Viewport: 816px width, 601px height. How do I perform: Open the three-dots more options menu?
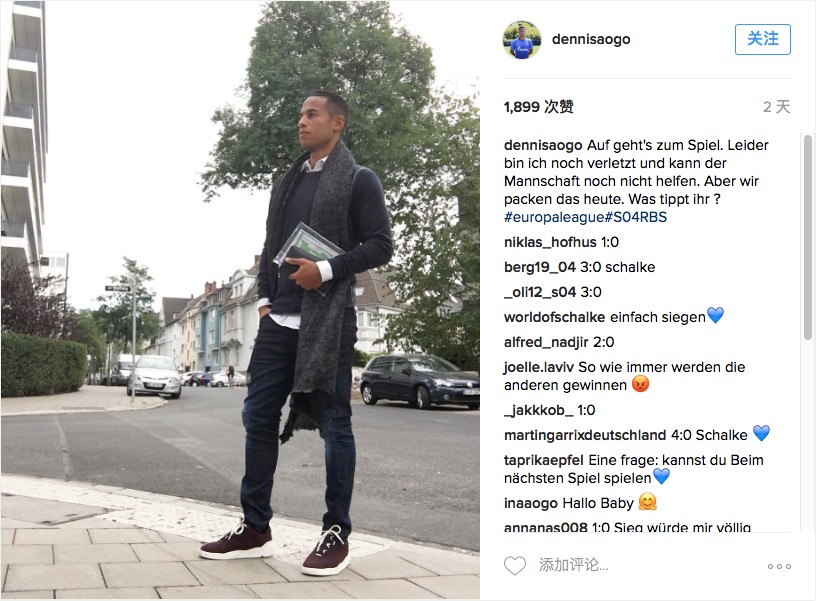coord(779,566)
